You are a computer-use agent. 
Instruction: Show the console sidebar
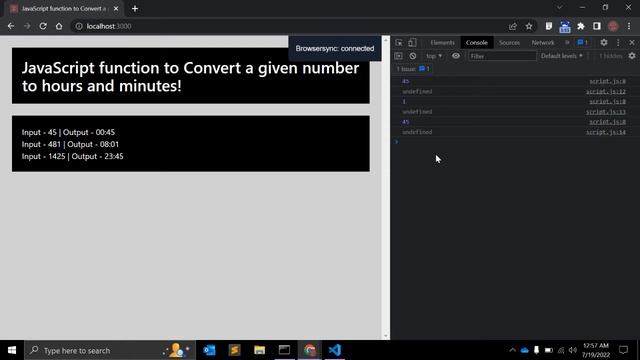pyautogui.click(x=398, y=56)
